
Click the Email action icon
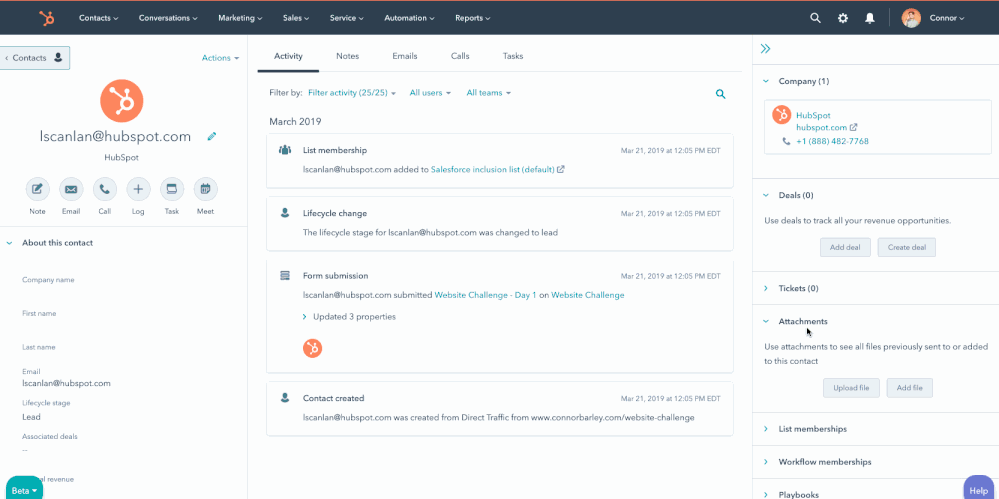[x=71, y=189]
